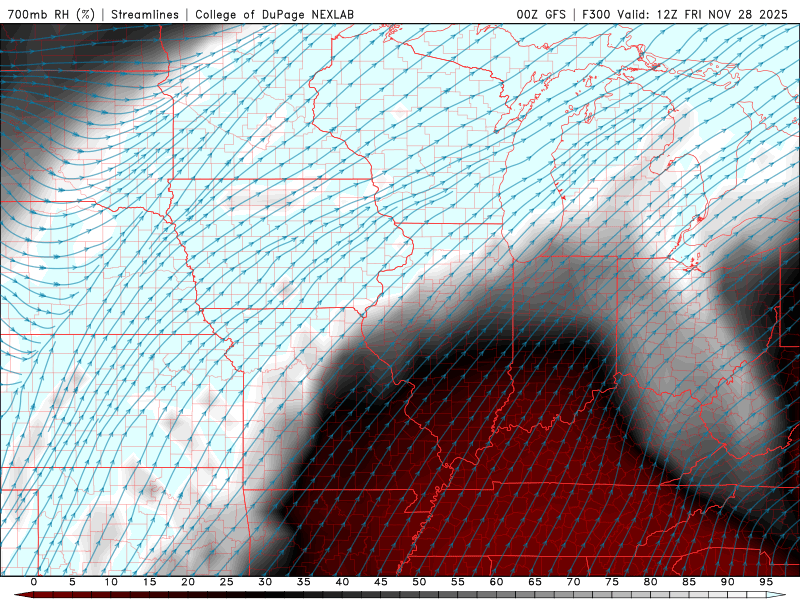Click colorbar label 10

click(111, 582)
